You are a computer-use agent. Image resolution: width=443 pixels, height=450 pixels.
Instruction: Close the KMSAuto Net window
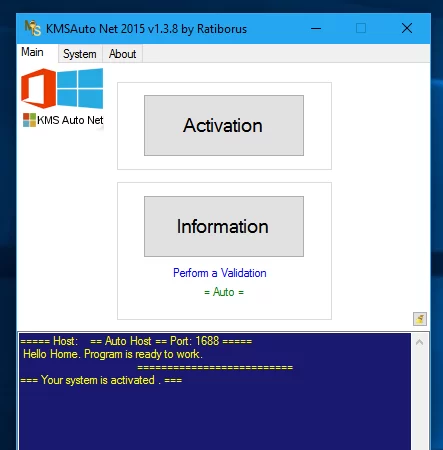407,28
